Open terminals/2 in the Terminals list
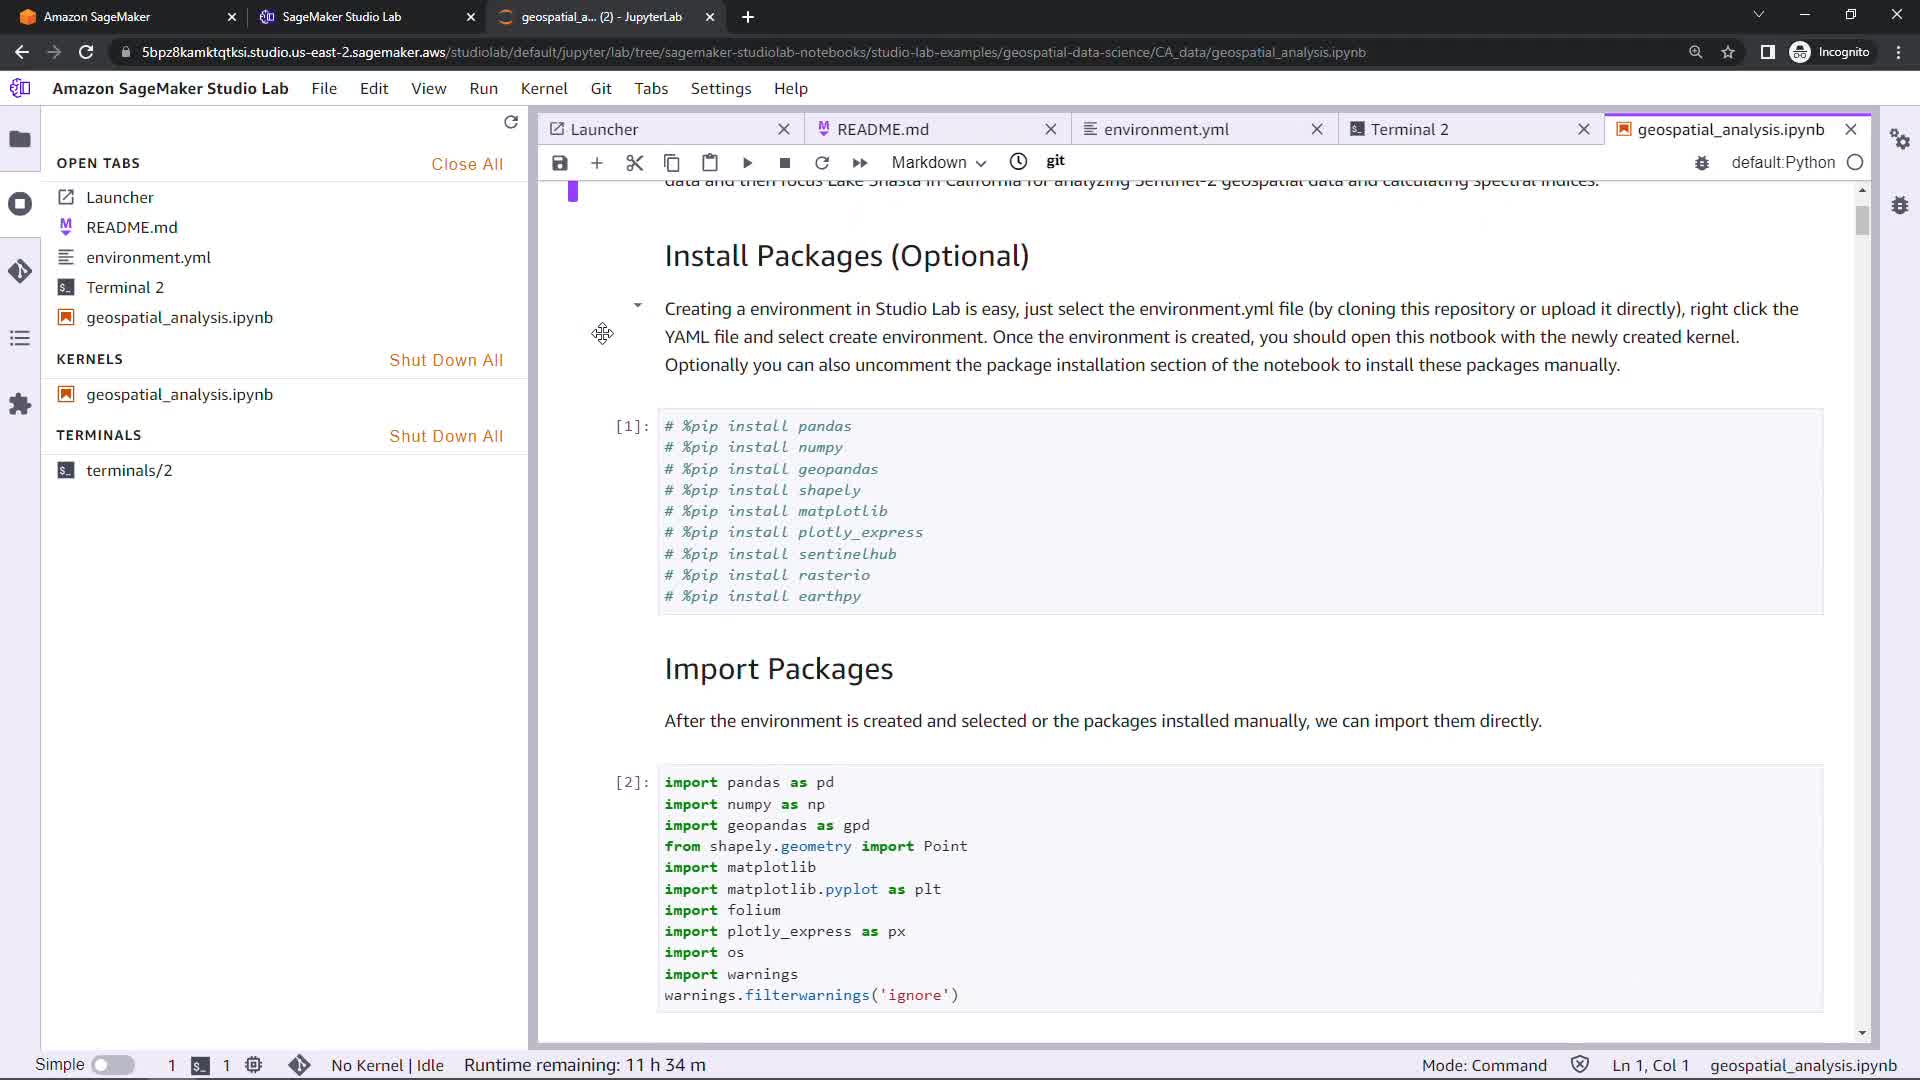The width and height of the screenshot is (1920, 1080). click(129, 470)
